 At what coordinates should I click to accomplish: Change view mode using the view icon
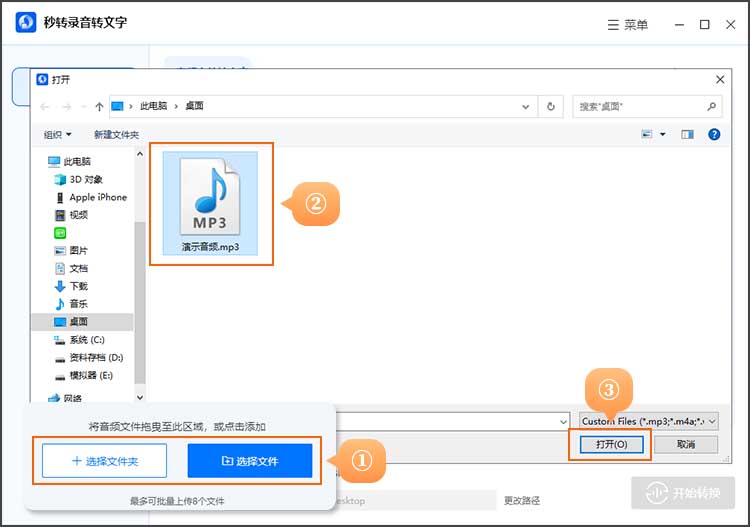pyautogui.click(x=648, y=134)
